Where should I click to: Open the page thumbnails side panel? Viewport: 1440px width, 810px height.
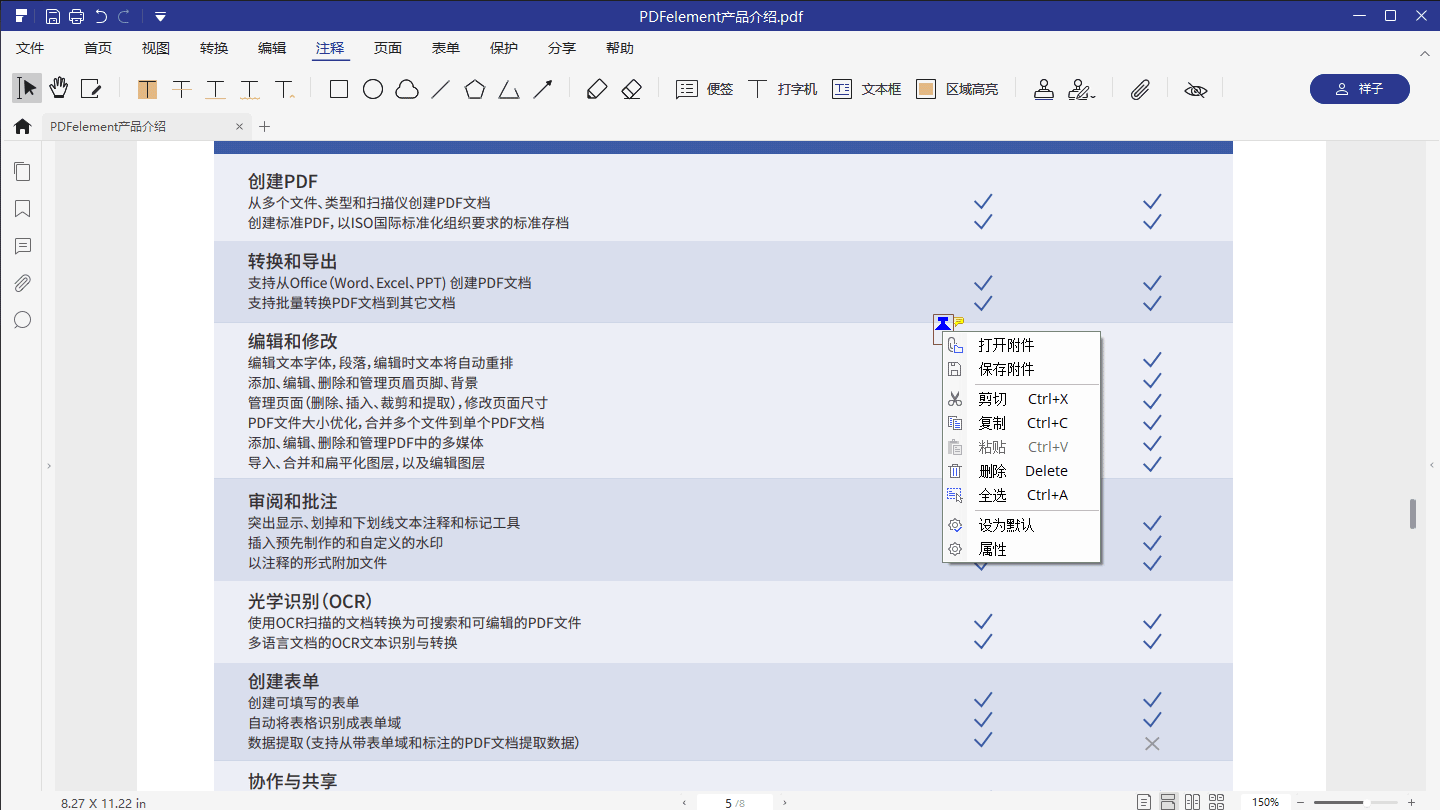pos(22,172)
